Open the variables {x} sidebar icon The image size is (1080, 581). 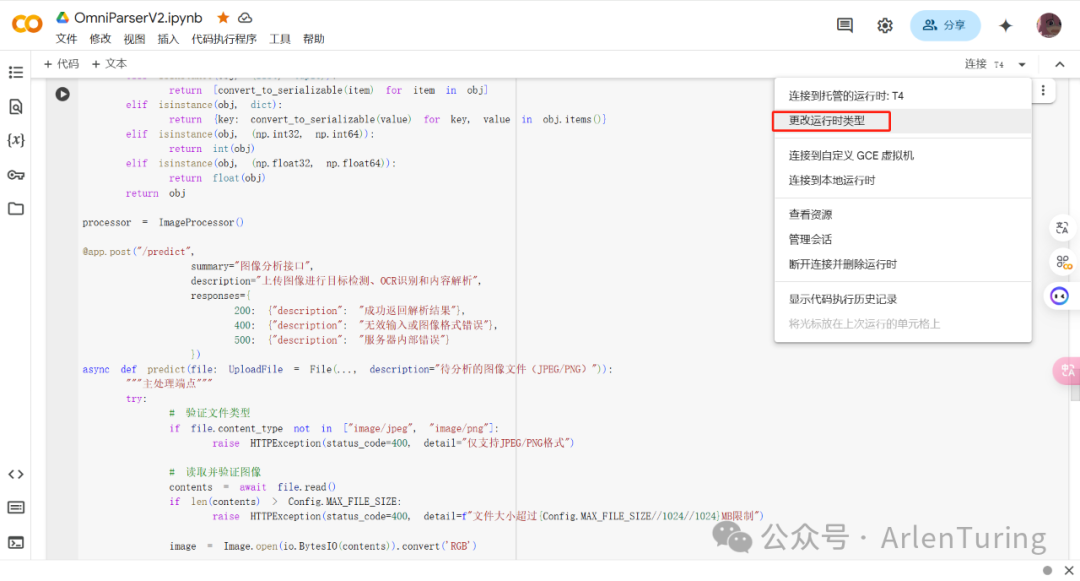pos(16,140)
